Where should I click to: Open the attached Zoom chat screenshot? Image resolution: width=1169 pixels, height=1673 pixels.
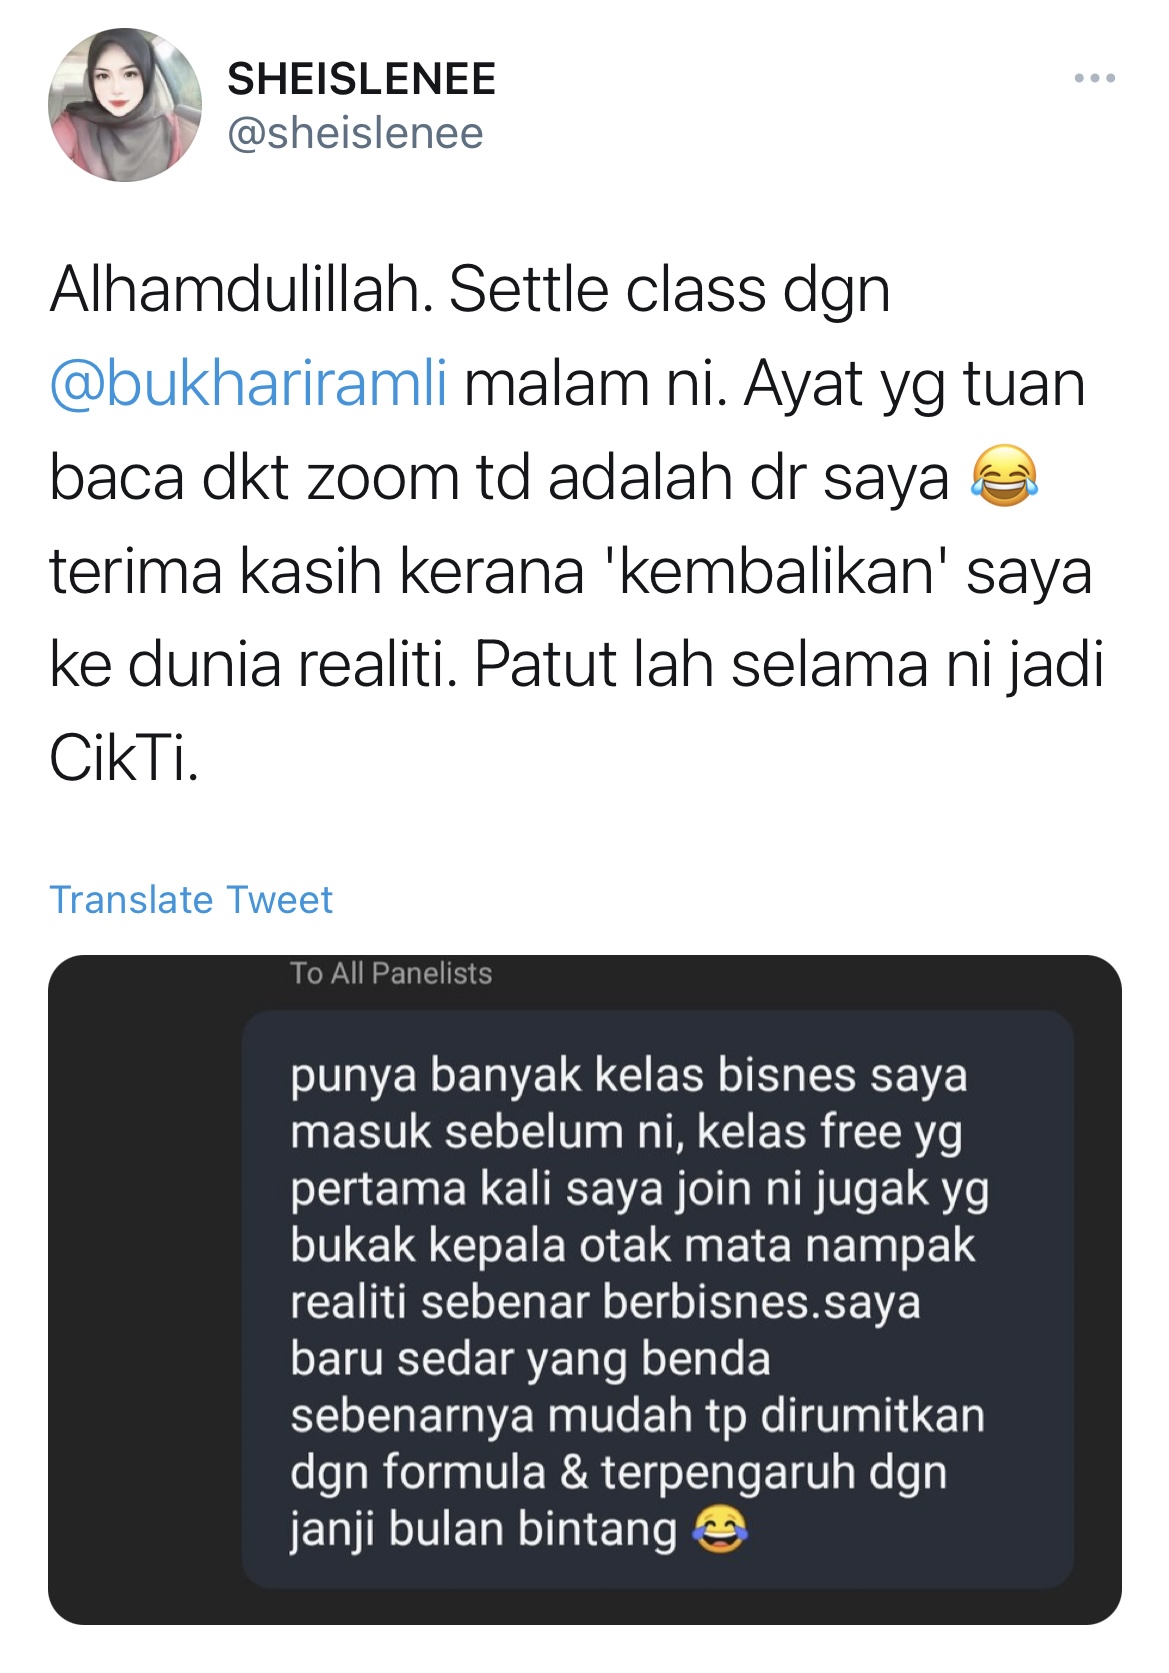585,1290
